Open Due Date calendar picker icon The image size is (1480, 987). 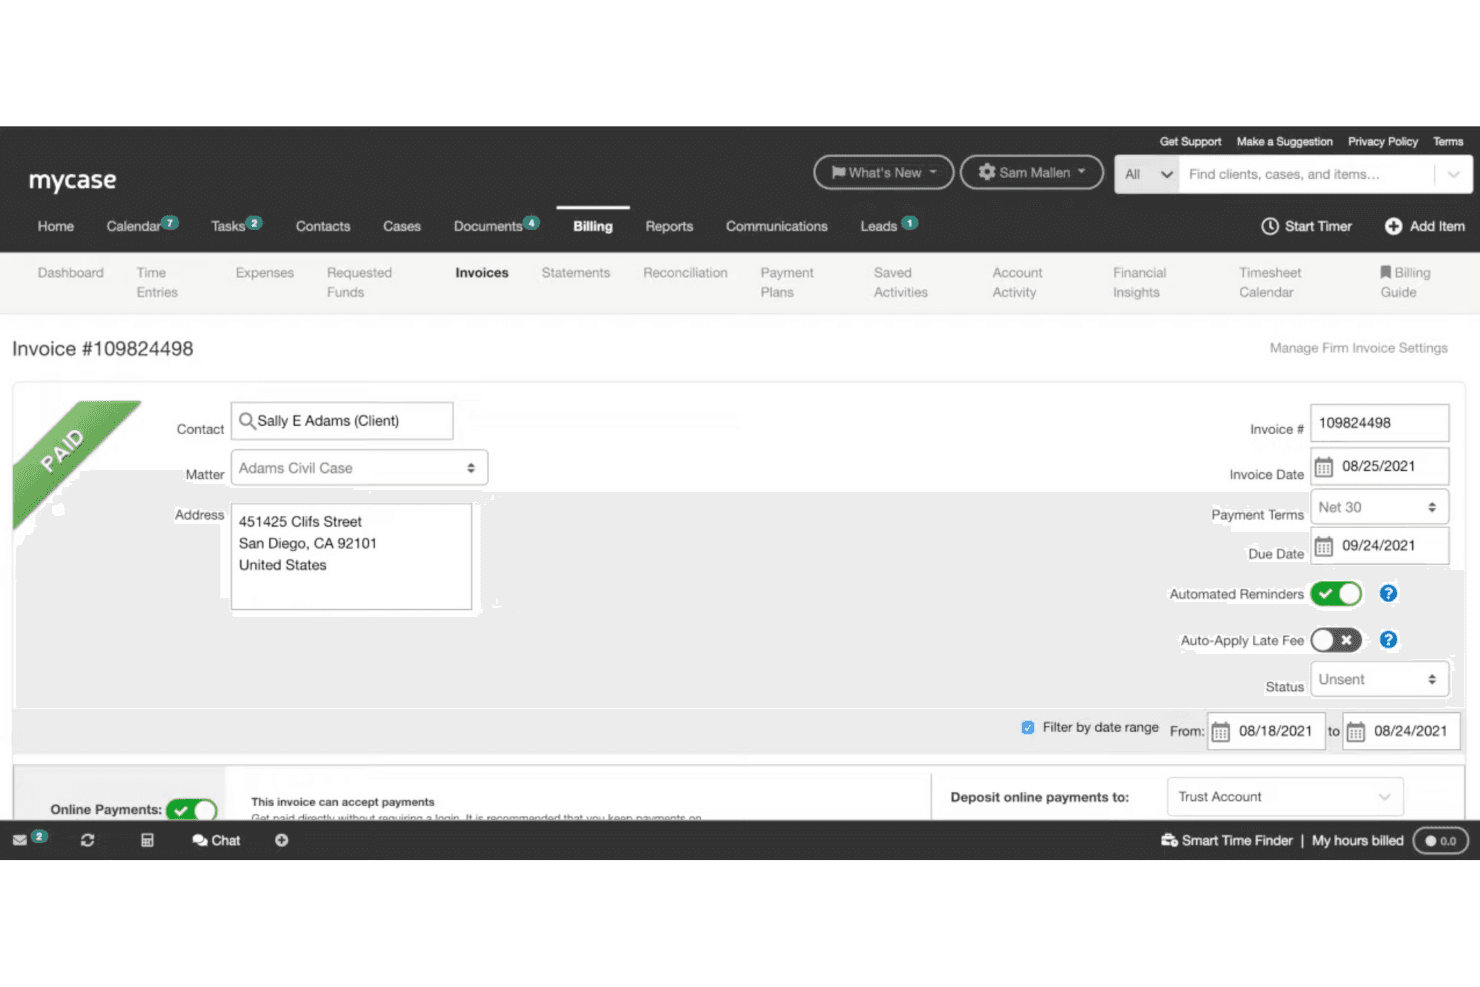[x=1324, y=546]
